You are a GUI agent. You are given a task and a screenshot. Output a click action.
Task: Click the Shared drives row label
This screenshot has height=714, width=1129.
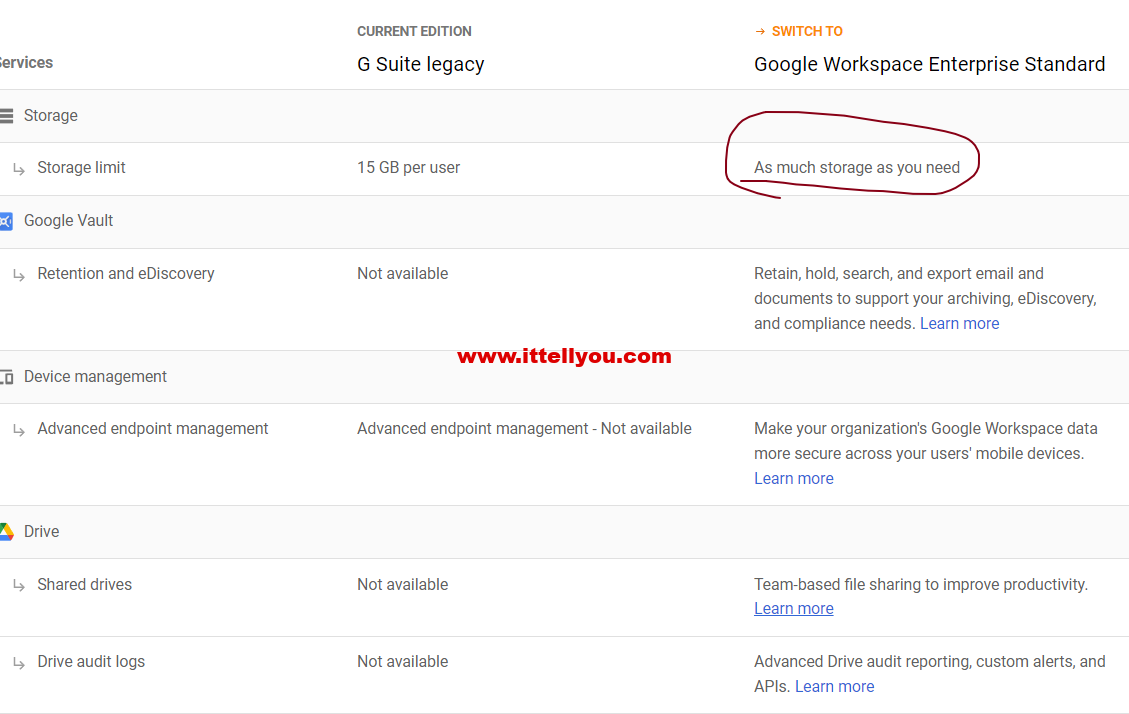[85, 584]
